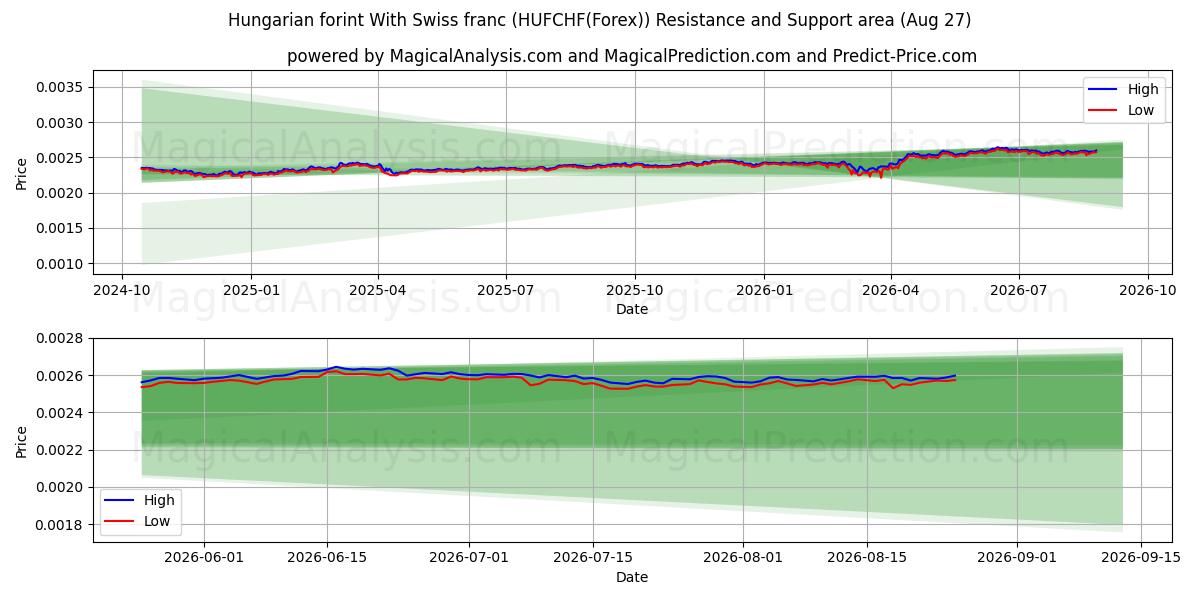This screenshot has height=600, width=1200.
Task: Click the bottom chart y-axis value 0.0028
Action: pyautogui.click(x=60, y=339)
